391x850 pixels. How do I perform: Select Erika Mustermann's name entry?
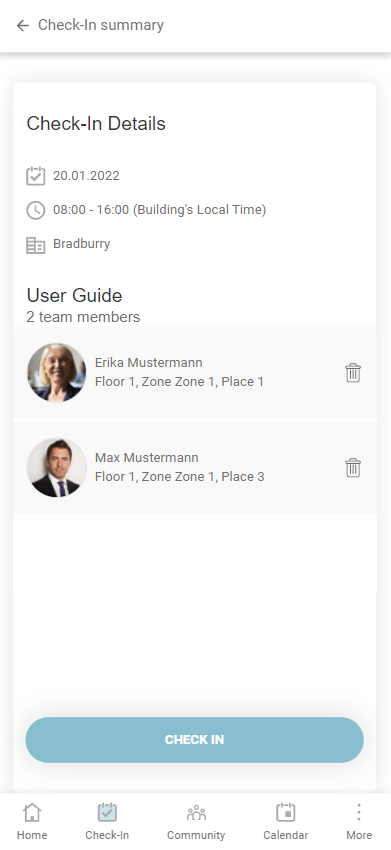[149, 363]
